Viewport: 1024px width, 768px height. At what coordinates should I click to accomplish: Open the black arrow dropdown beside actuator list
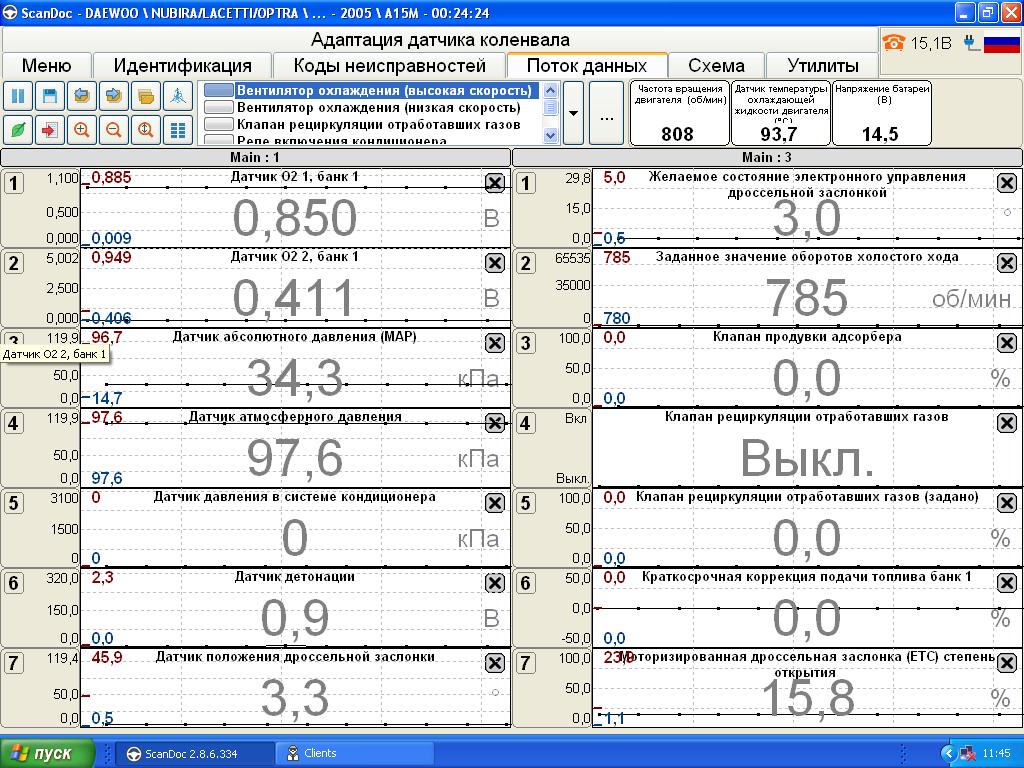573,113
